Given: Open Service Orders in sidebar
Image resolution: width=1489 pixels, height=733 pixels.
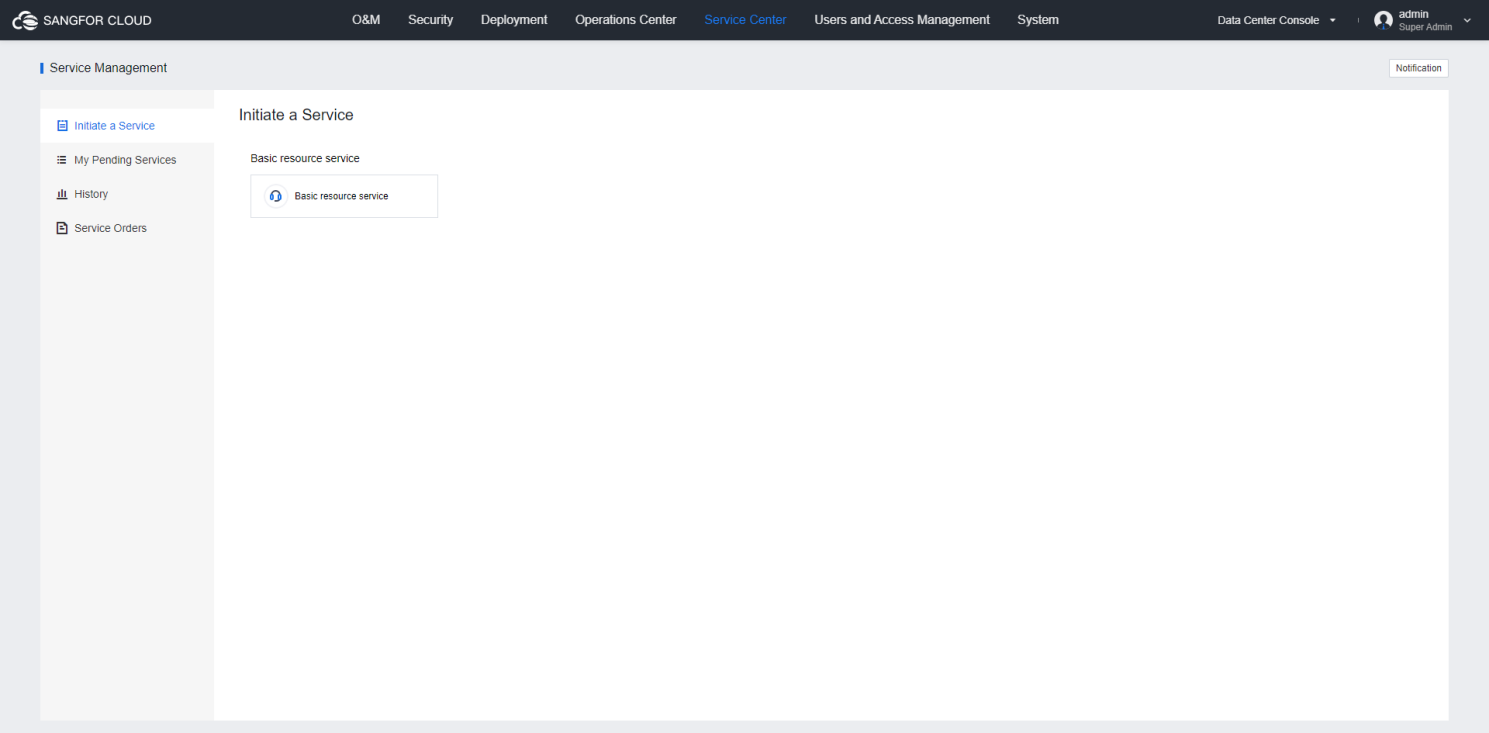Looking at the screenshot, I should 127,228.
